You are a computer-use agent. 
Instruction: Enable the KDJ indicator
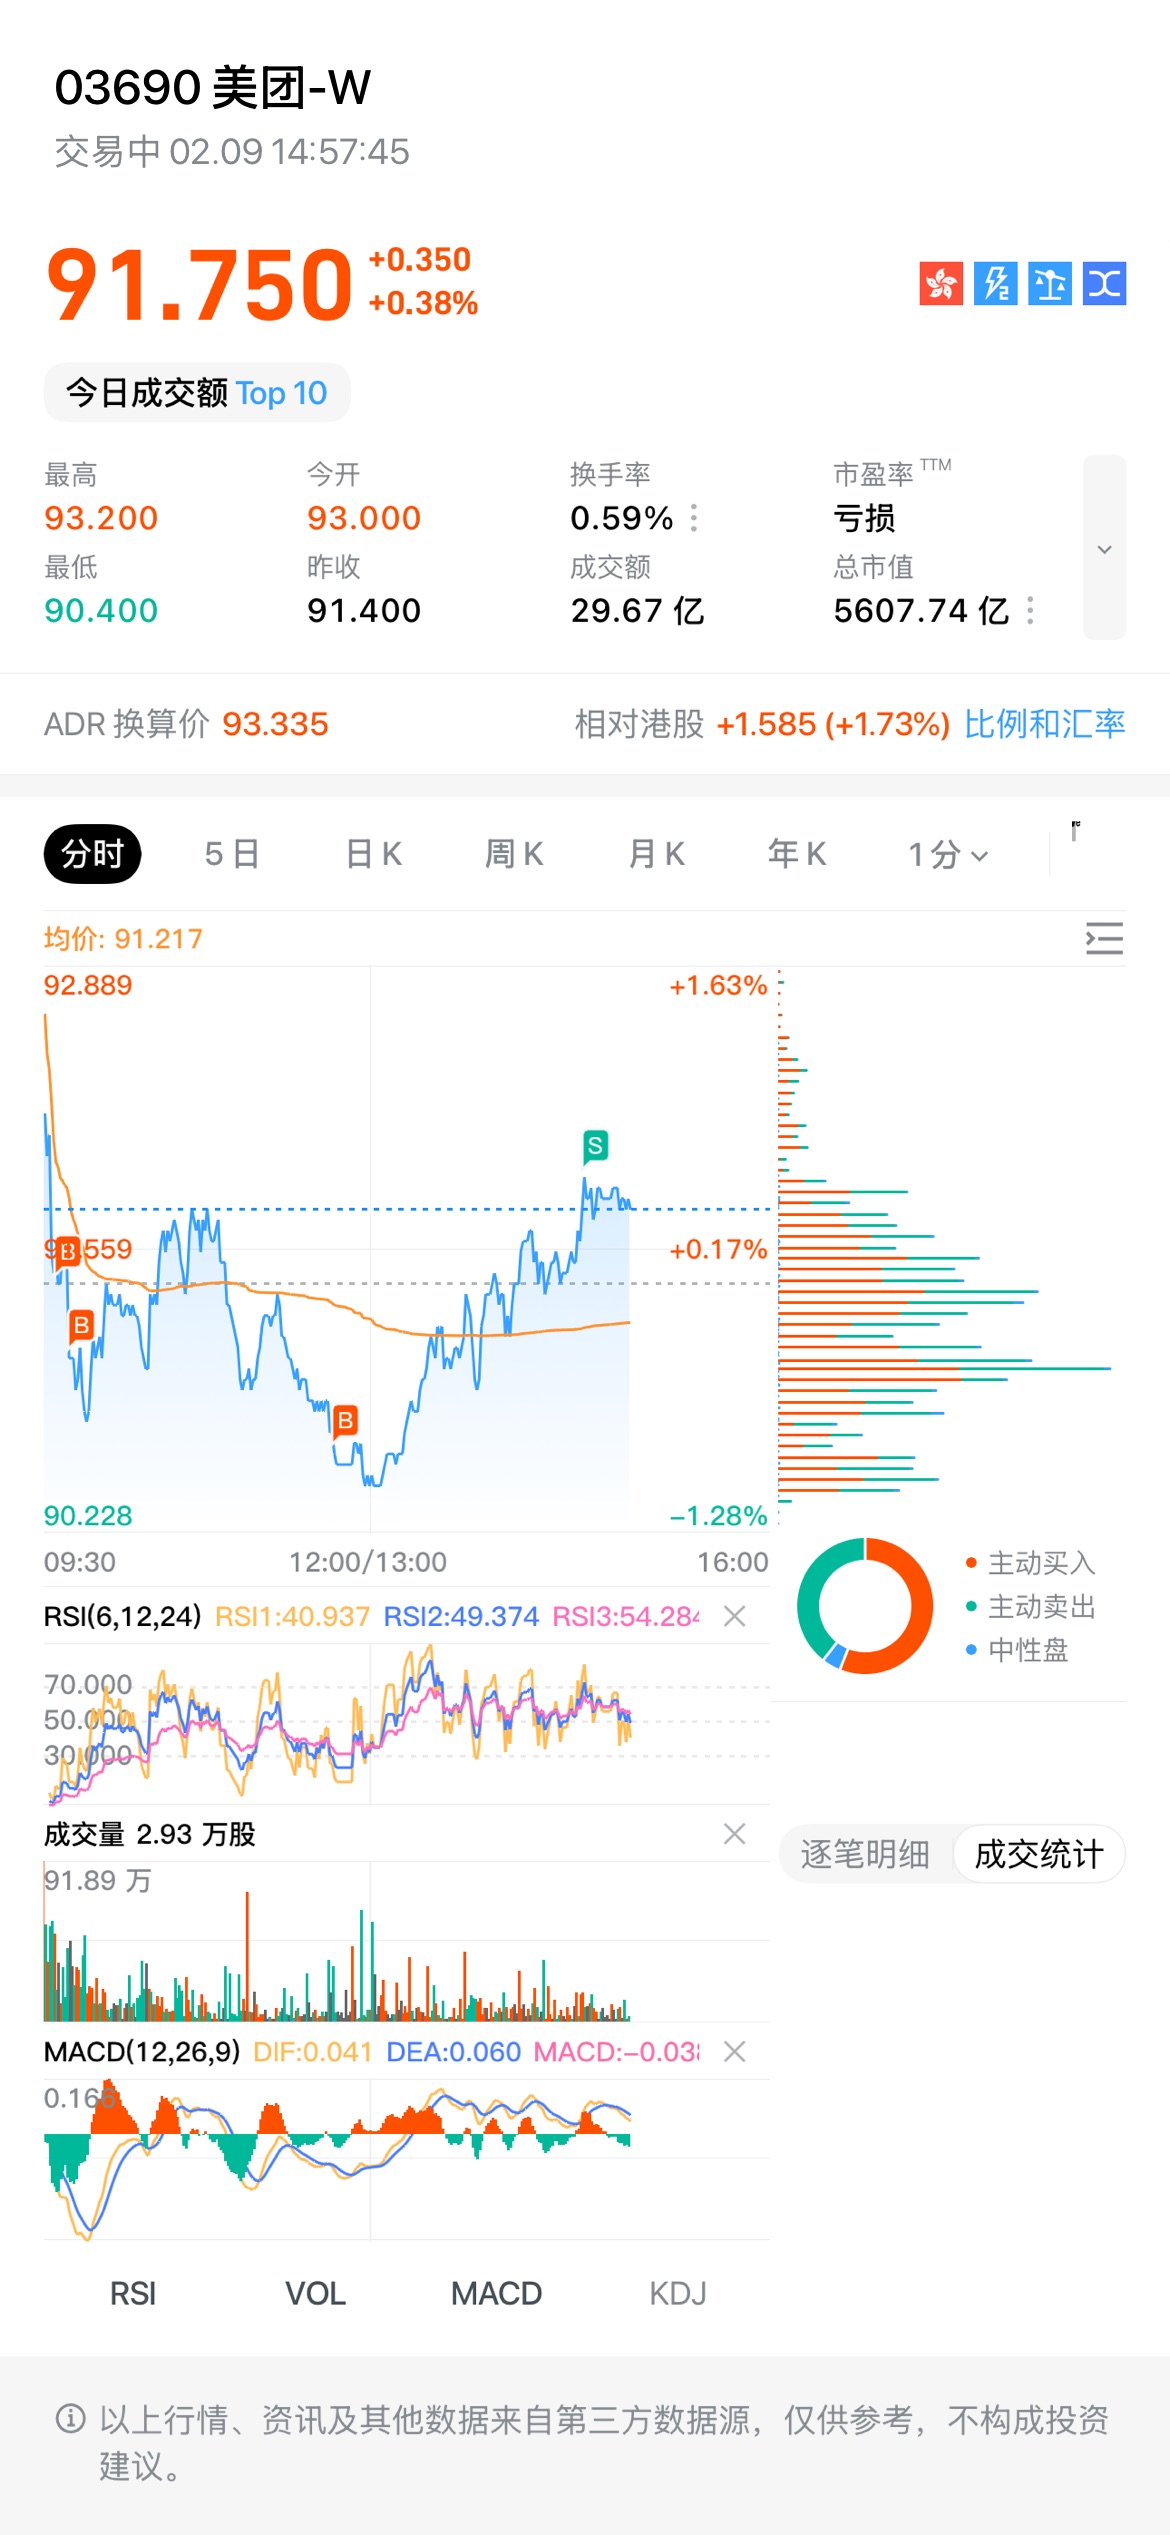(x=678, y=2293)
